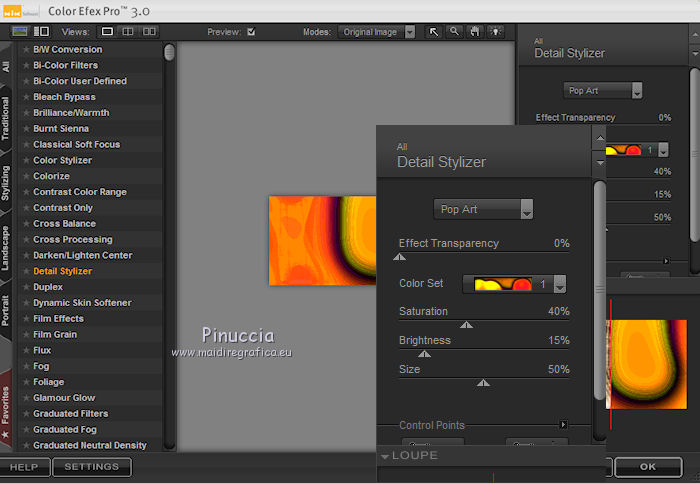This screenshot has height=484, width=700.
Task: Select the Classical Soft Focus filter
Action: tap(76, 145)
